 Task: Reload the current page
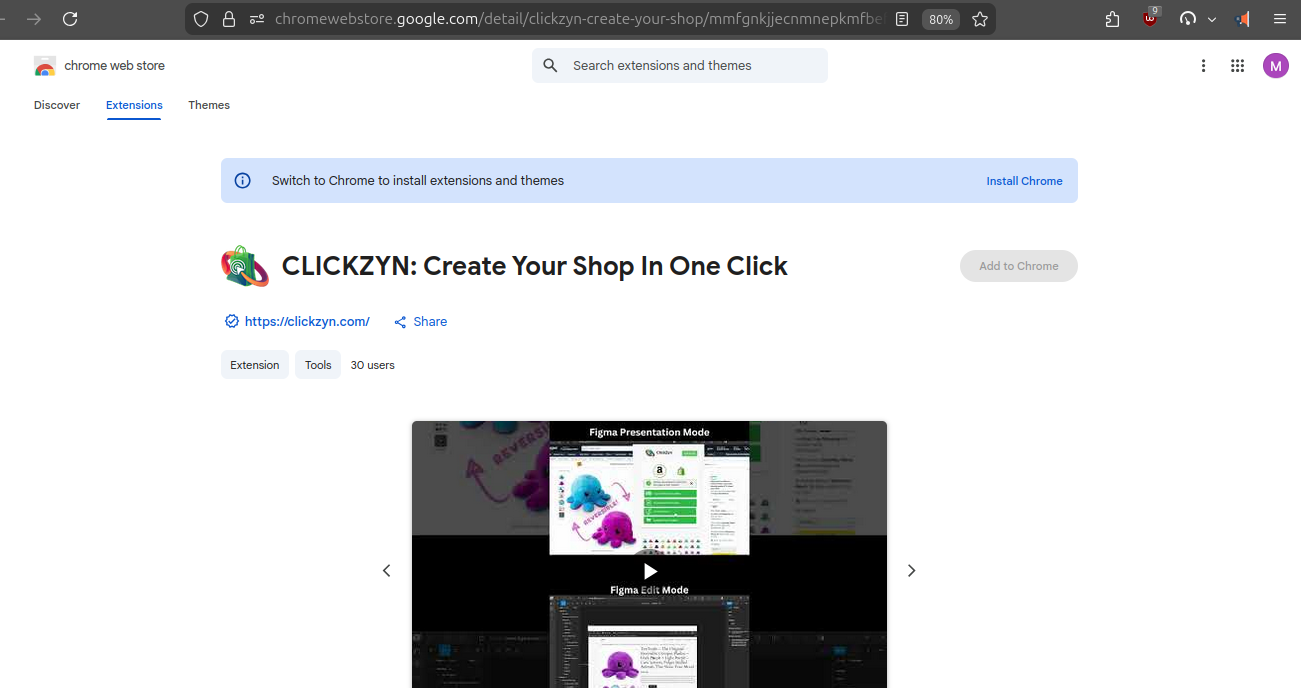point(70,19)
